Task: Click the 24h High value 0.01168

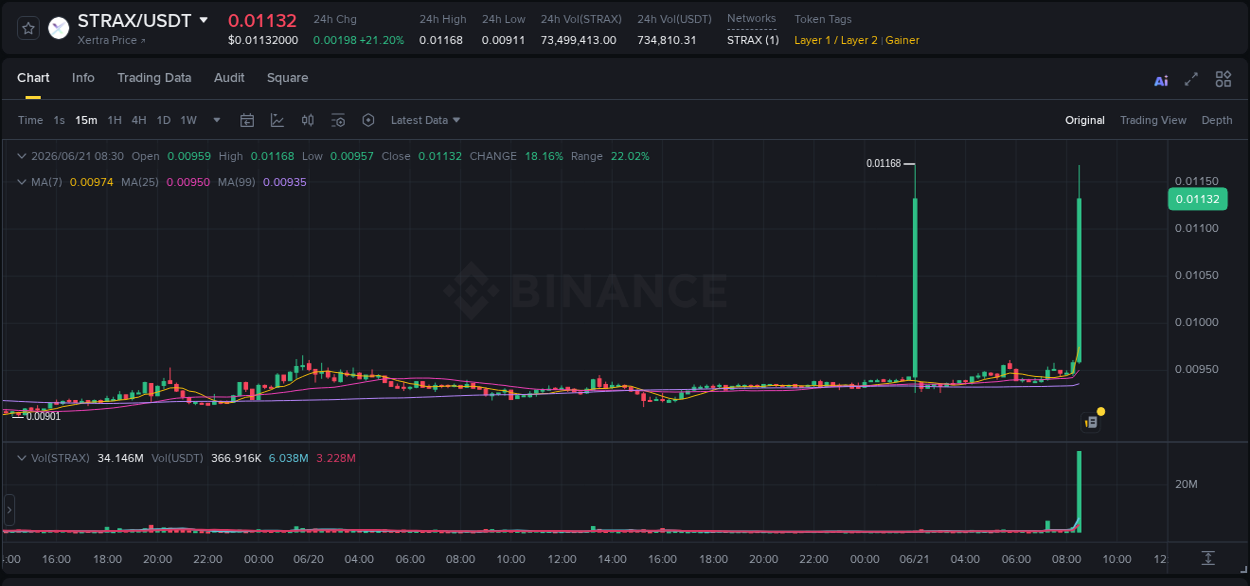Action: click(441, 40)
